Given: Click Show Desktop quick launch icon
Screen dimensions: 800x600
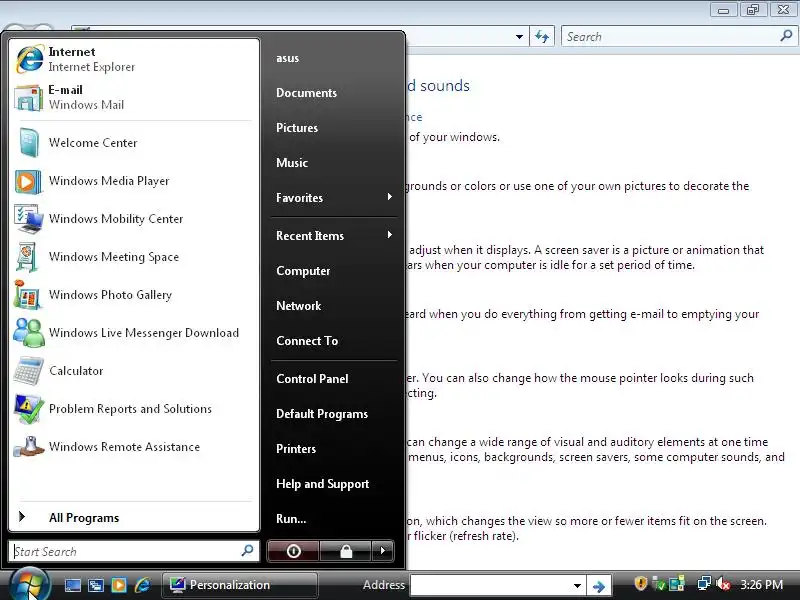Looking at the screenshot, I should 72,585.
